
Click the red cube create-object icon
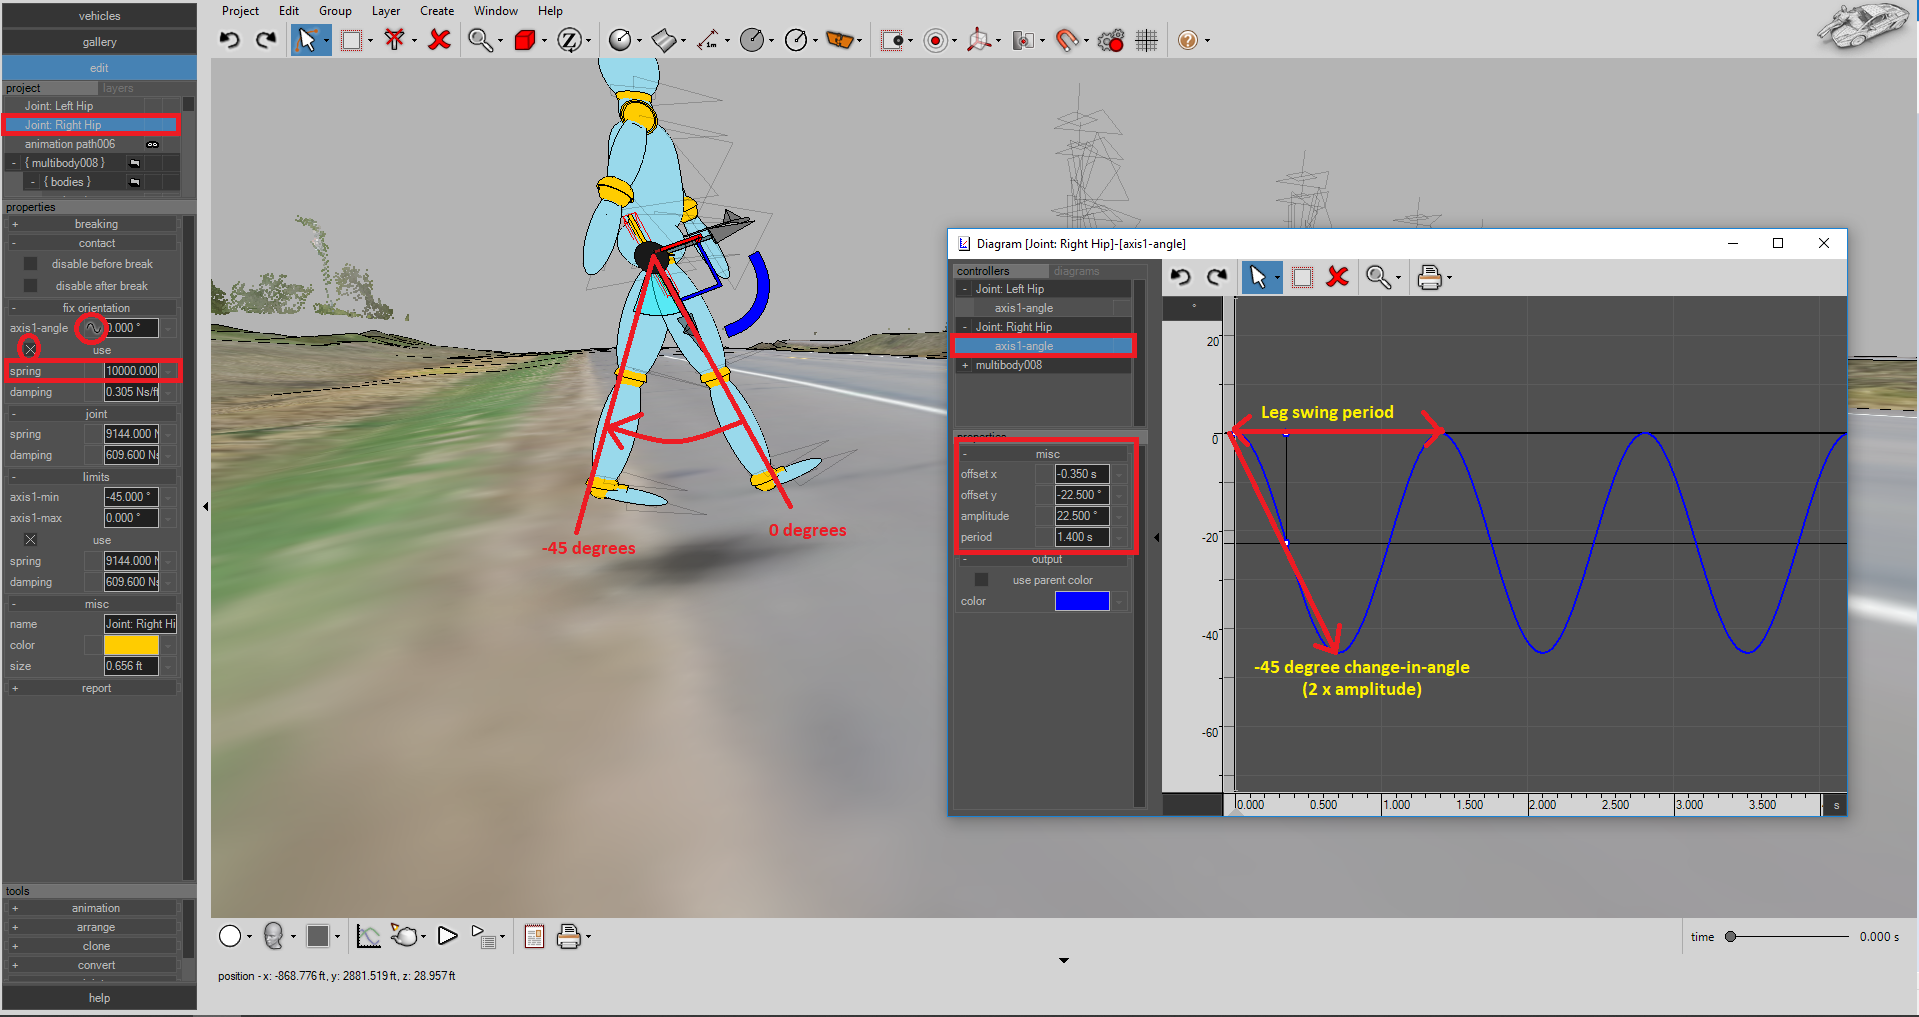click(524, 40)
